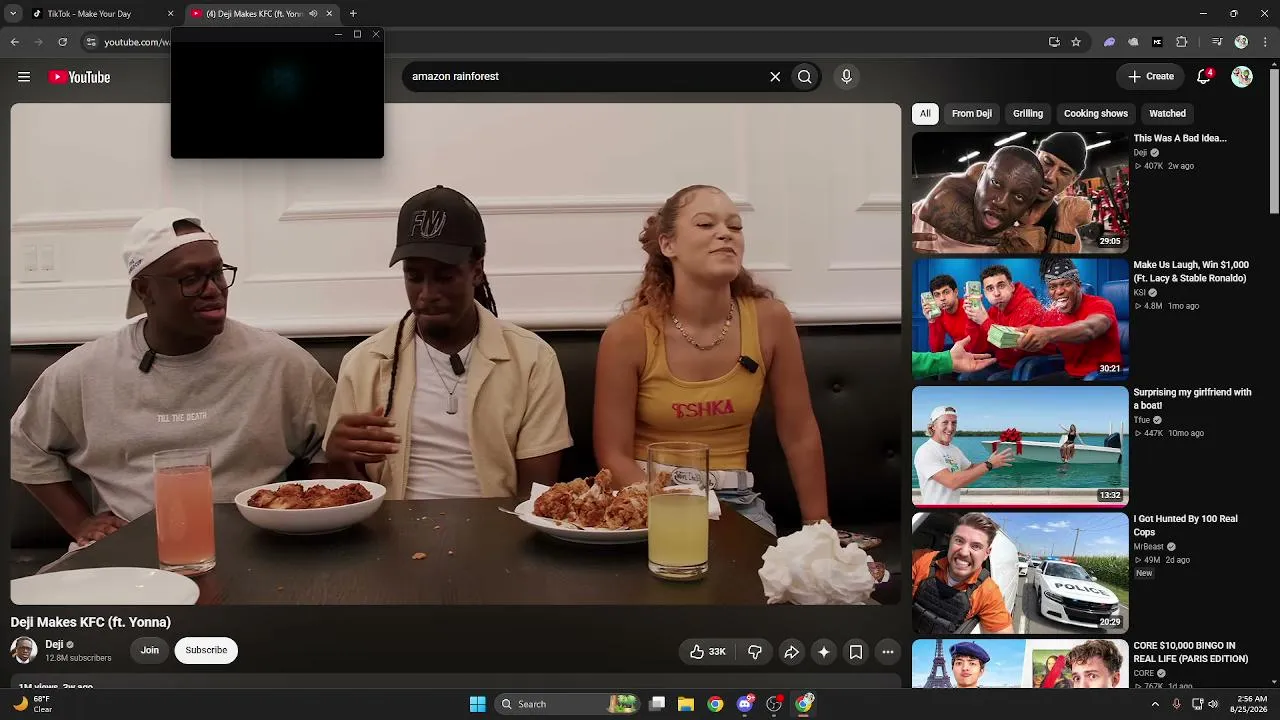
Task: Like the video with 33K likes
Action: pyautogui.click(x=708, y=652)
